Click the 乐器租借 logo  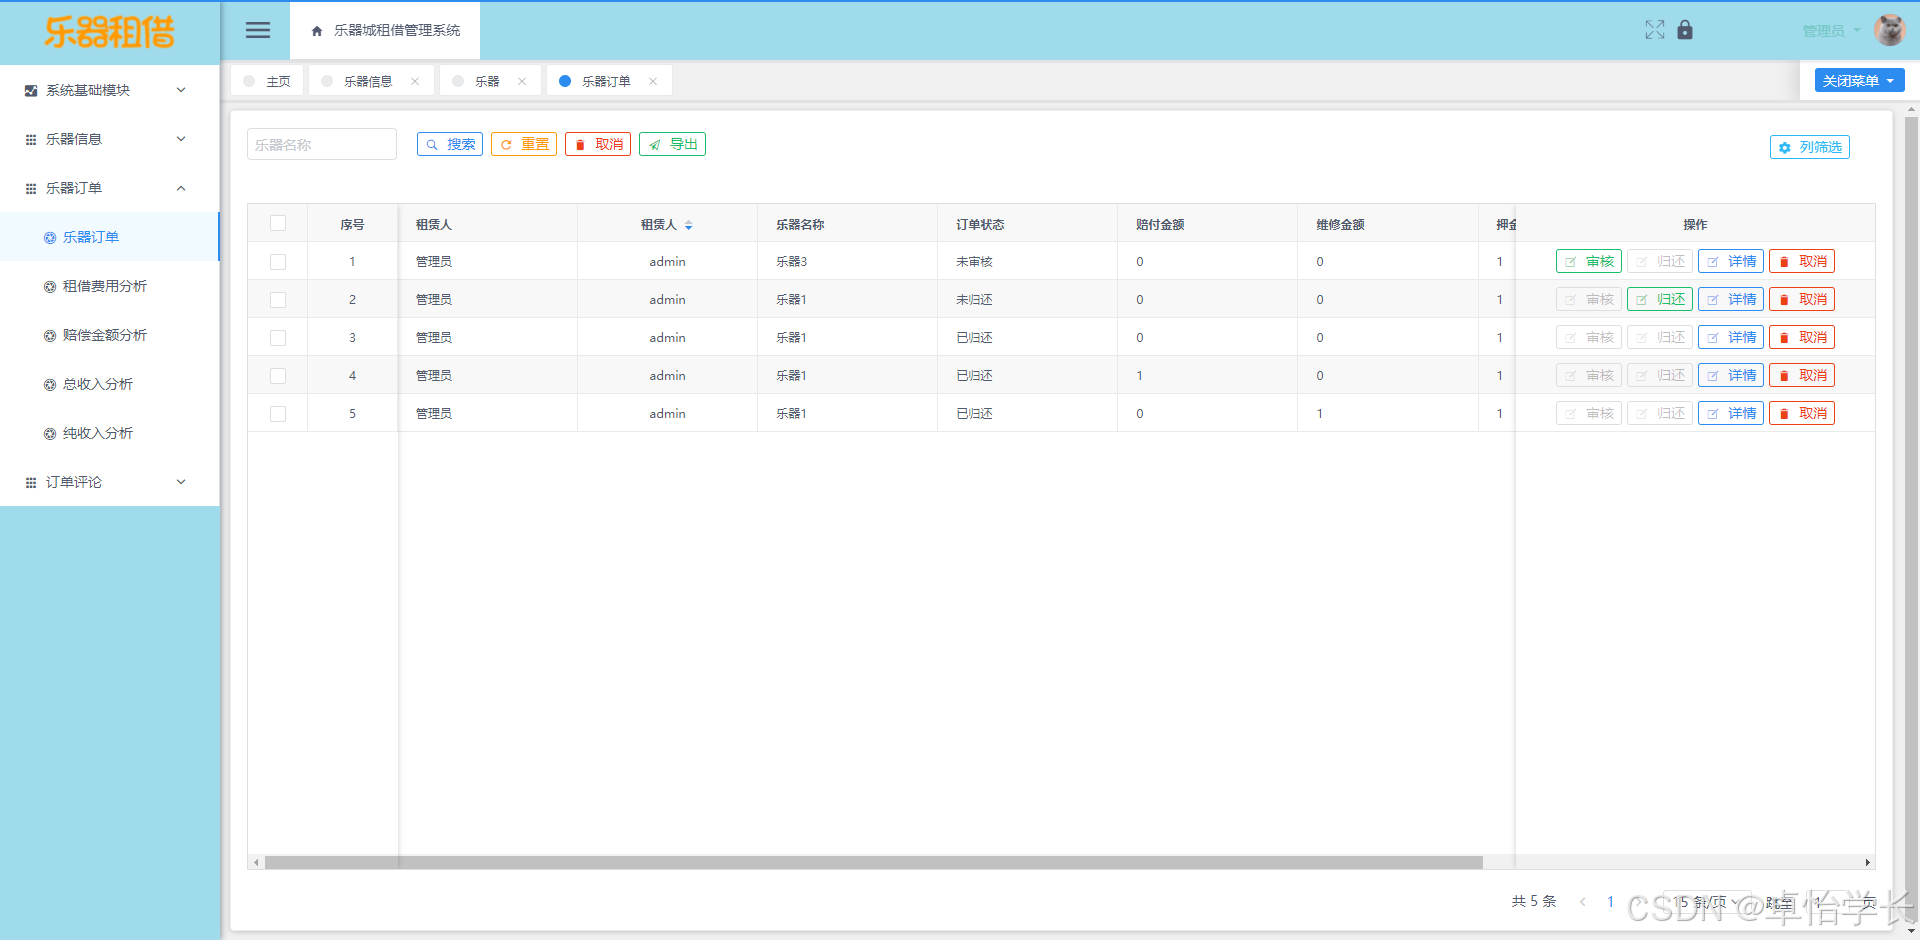tap(110, 32)
